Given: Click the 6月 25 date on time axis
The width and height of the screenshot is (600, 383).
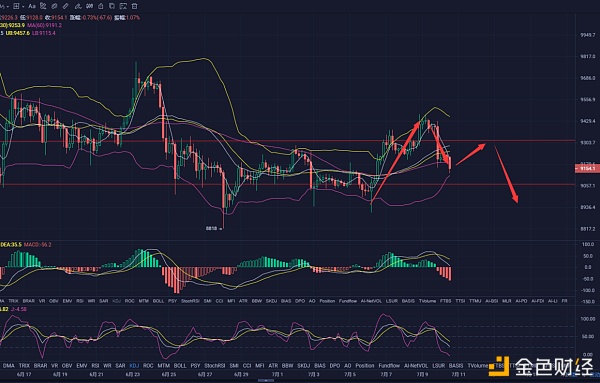Looking at the screenshot, I should point(169,375).
